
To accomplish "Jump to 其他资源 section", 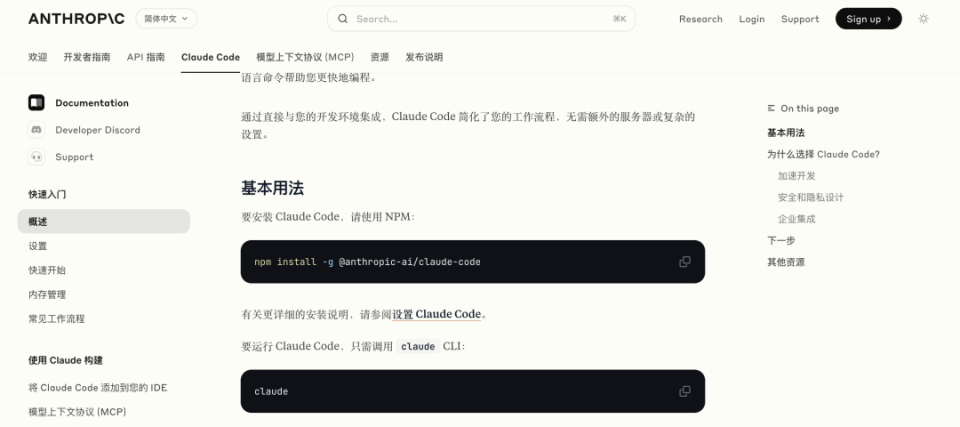I will pos(786,262).
